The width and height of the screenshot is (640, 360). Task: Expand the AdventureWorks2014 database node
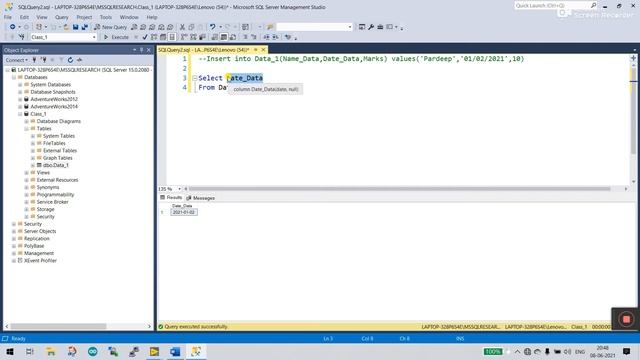(x=20, y=107)
